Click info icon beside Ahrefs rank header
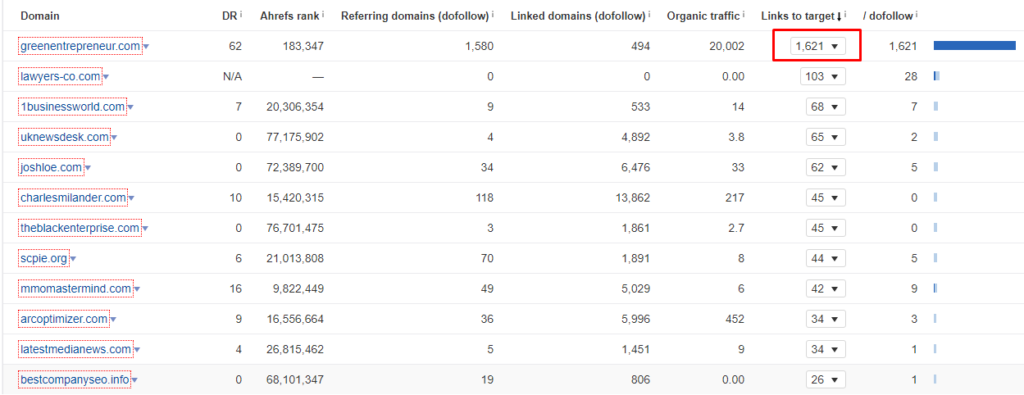 324,14
